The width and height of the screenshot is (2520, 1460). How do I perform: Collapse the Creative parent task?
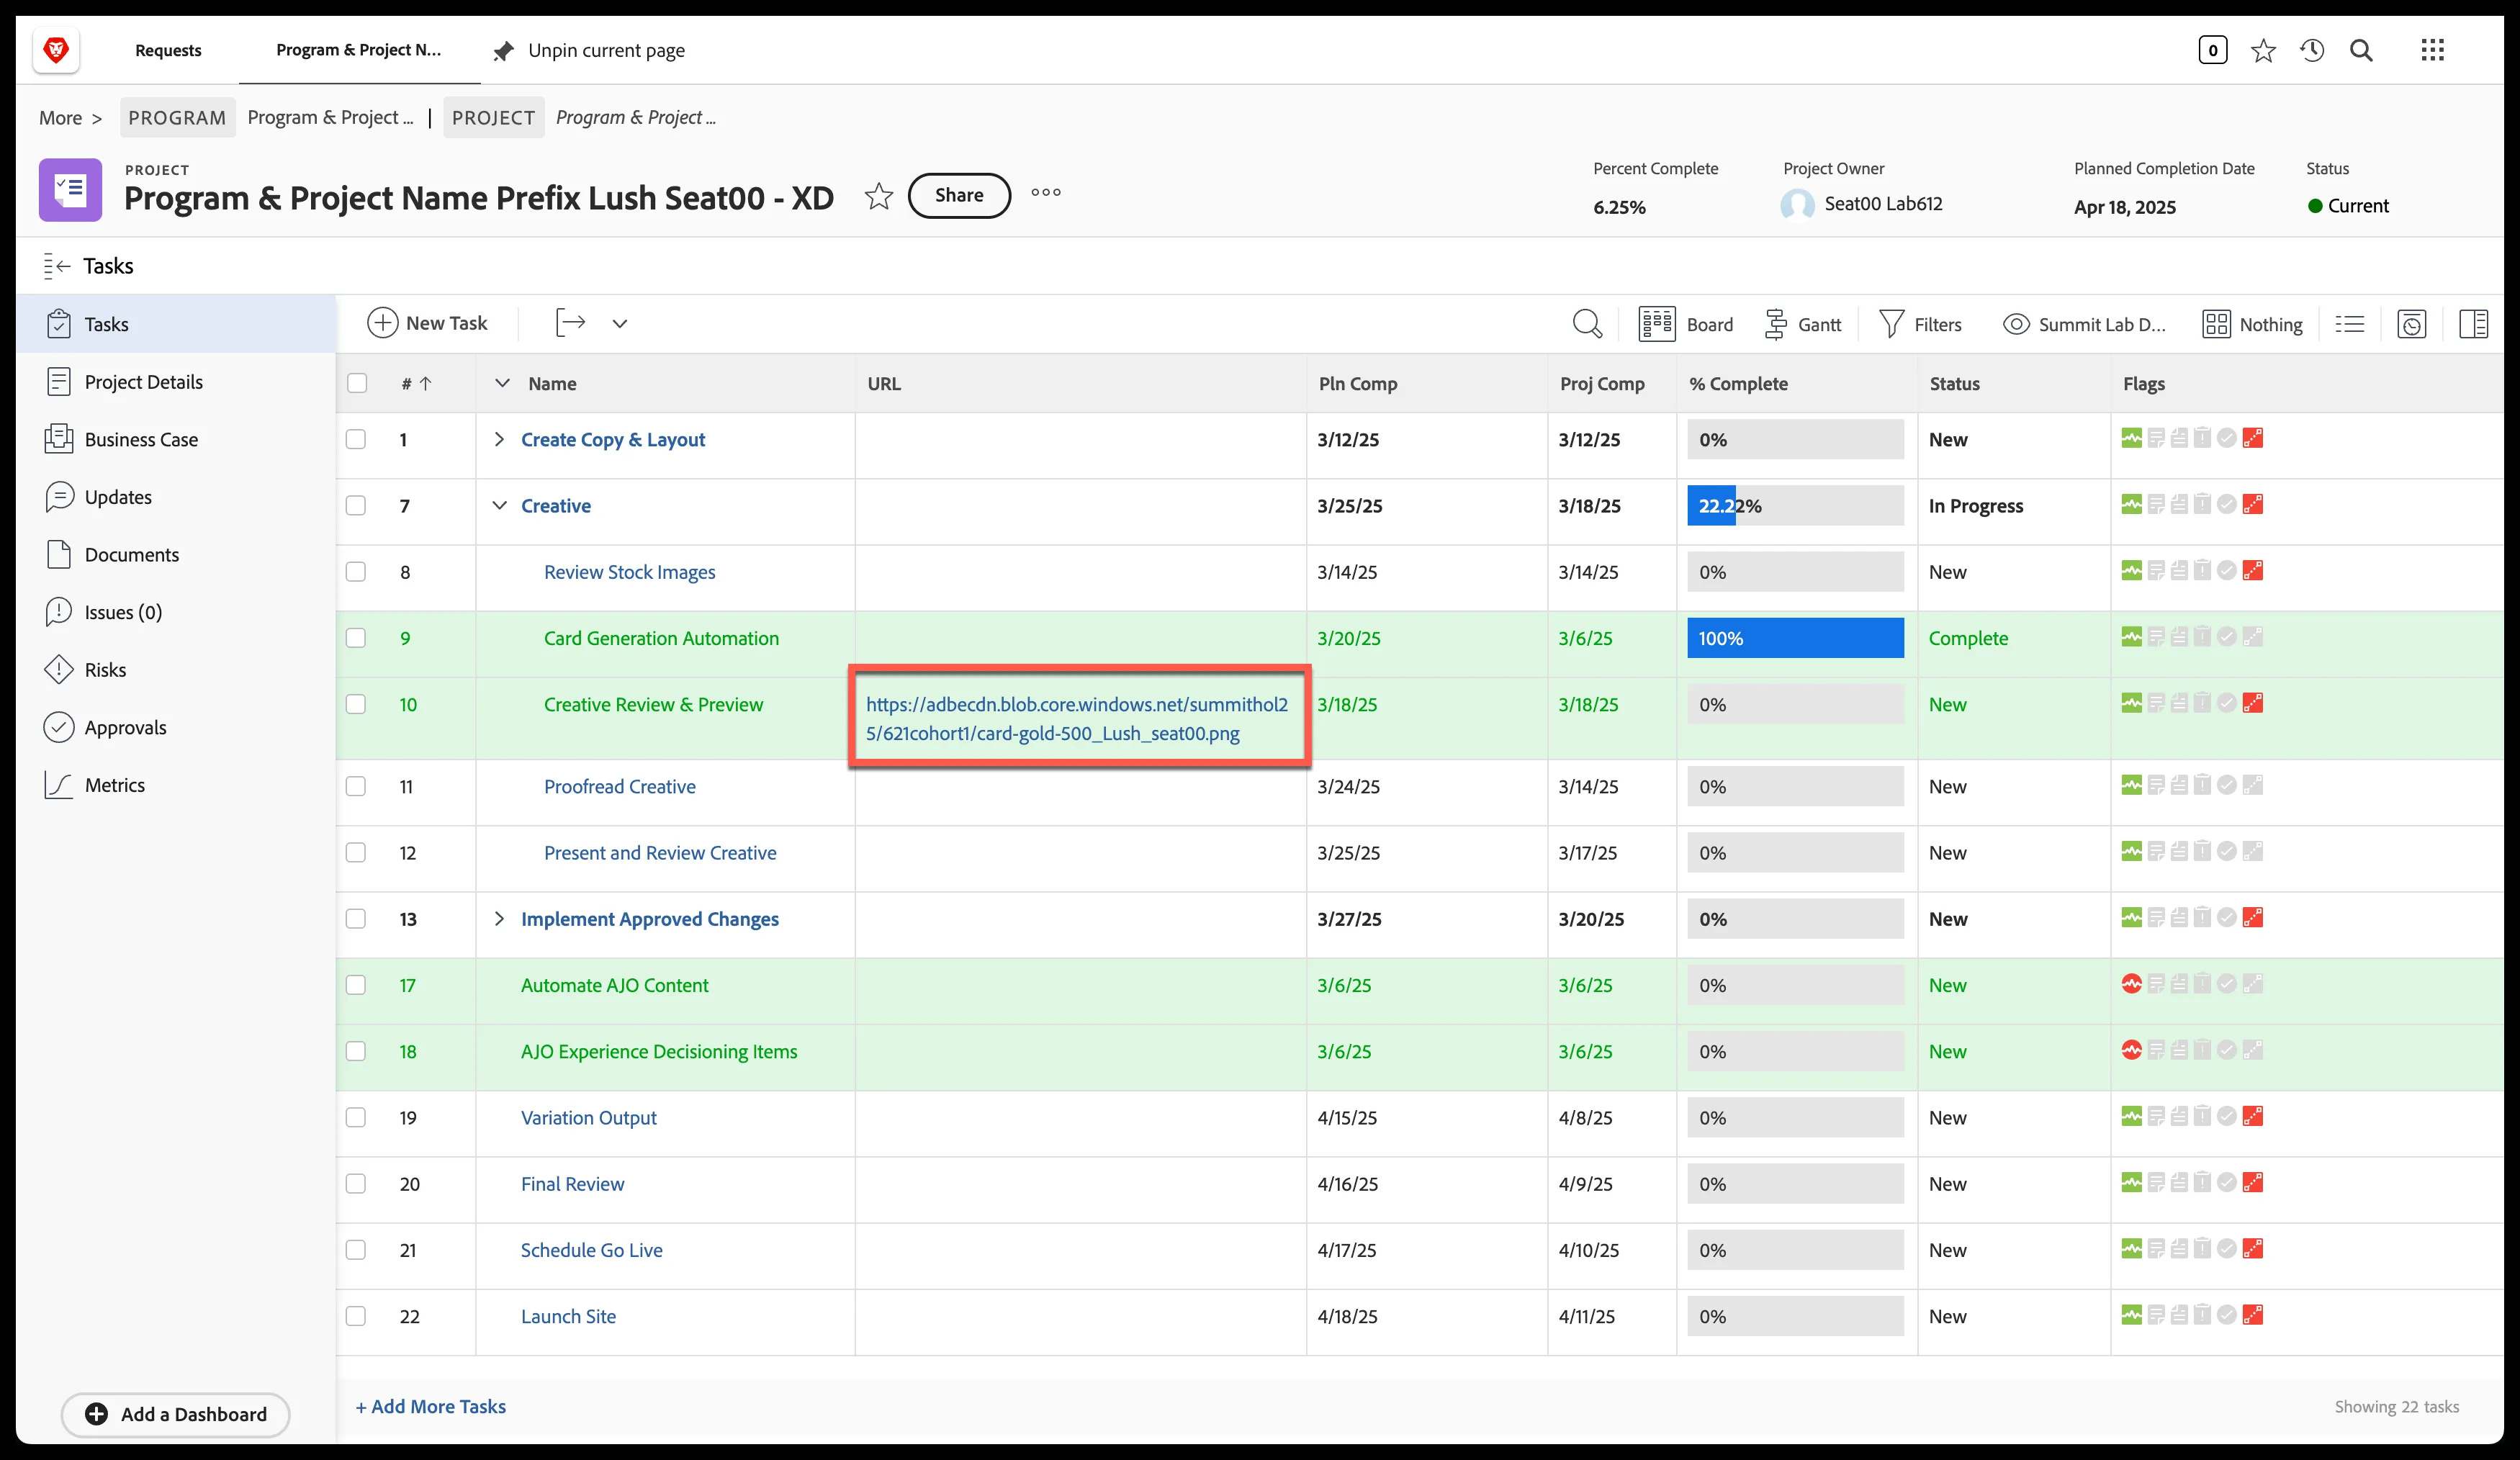click(x=499, y=505)
